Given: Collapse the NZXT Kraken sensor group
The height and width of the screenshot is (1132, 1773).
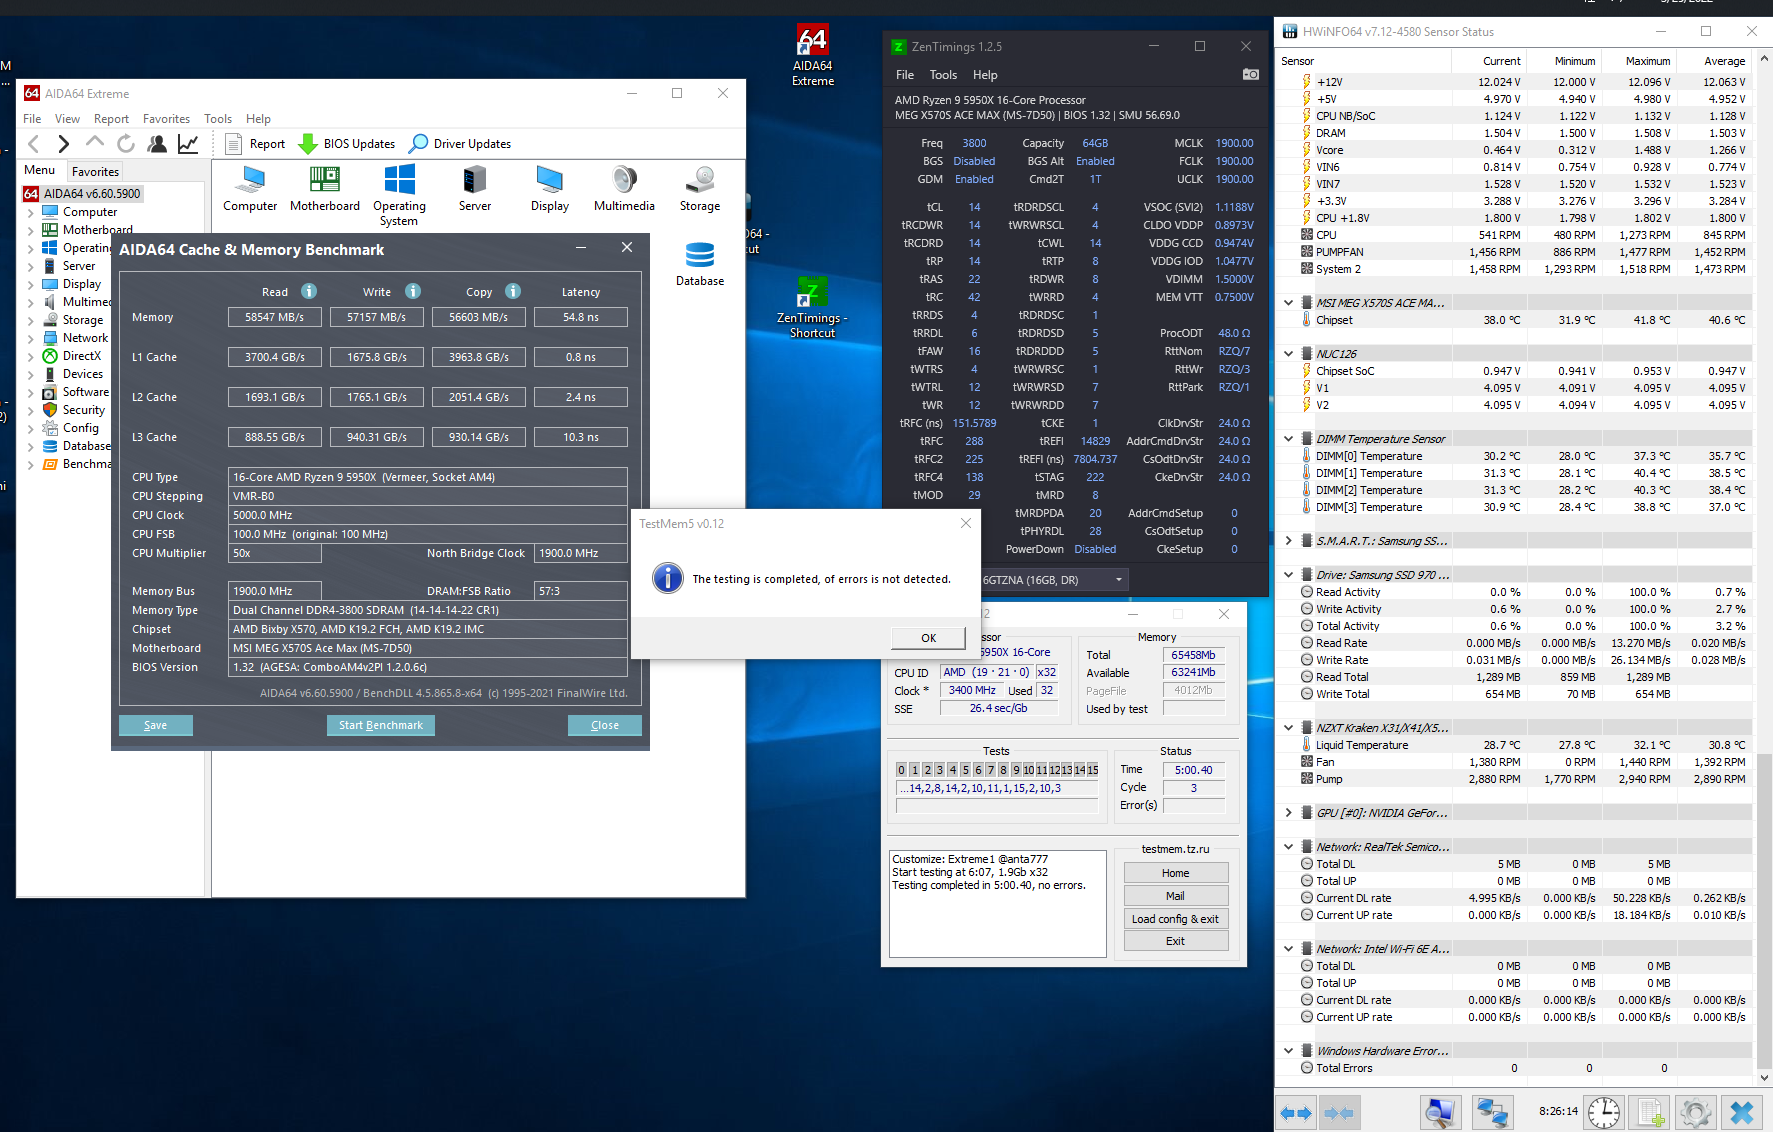Looking at the screenshot, I should click(x=1289, y=727).
